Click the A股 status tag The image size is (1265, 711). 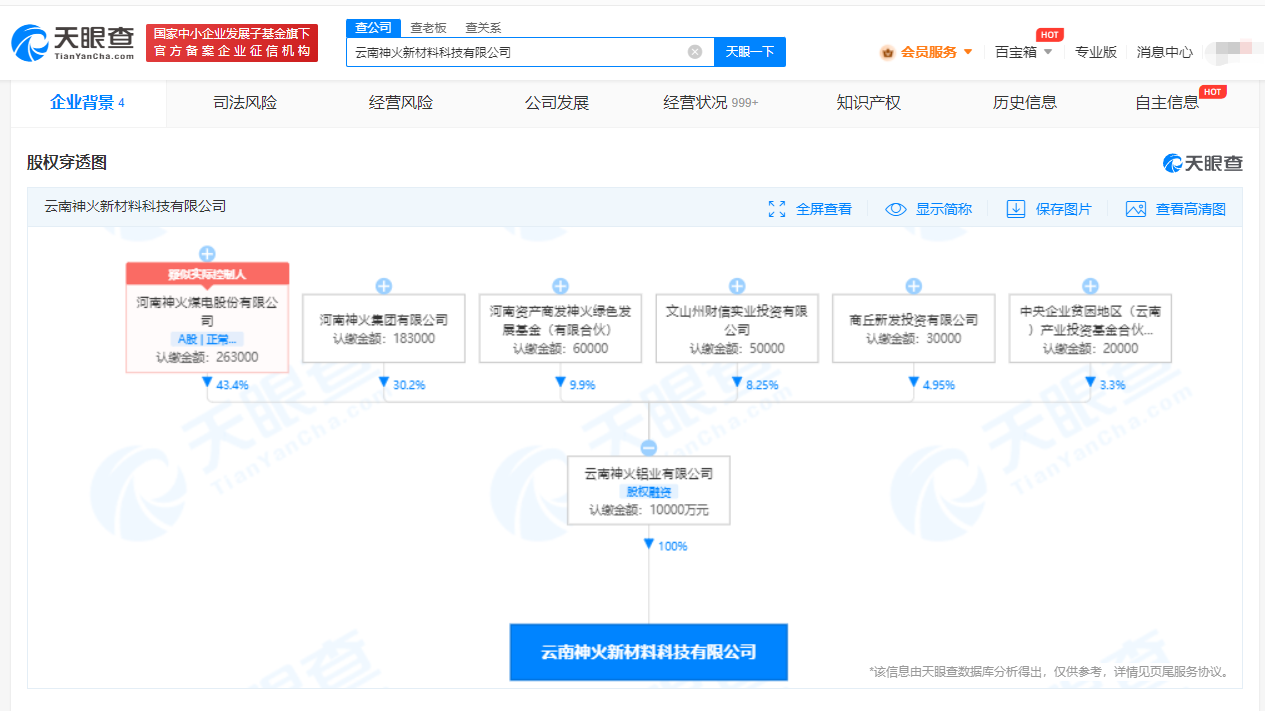pyautogui.click(x=207, y=339)
